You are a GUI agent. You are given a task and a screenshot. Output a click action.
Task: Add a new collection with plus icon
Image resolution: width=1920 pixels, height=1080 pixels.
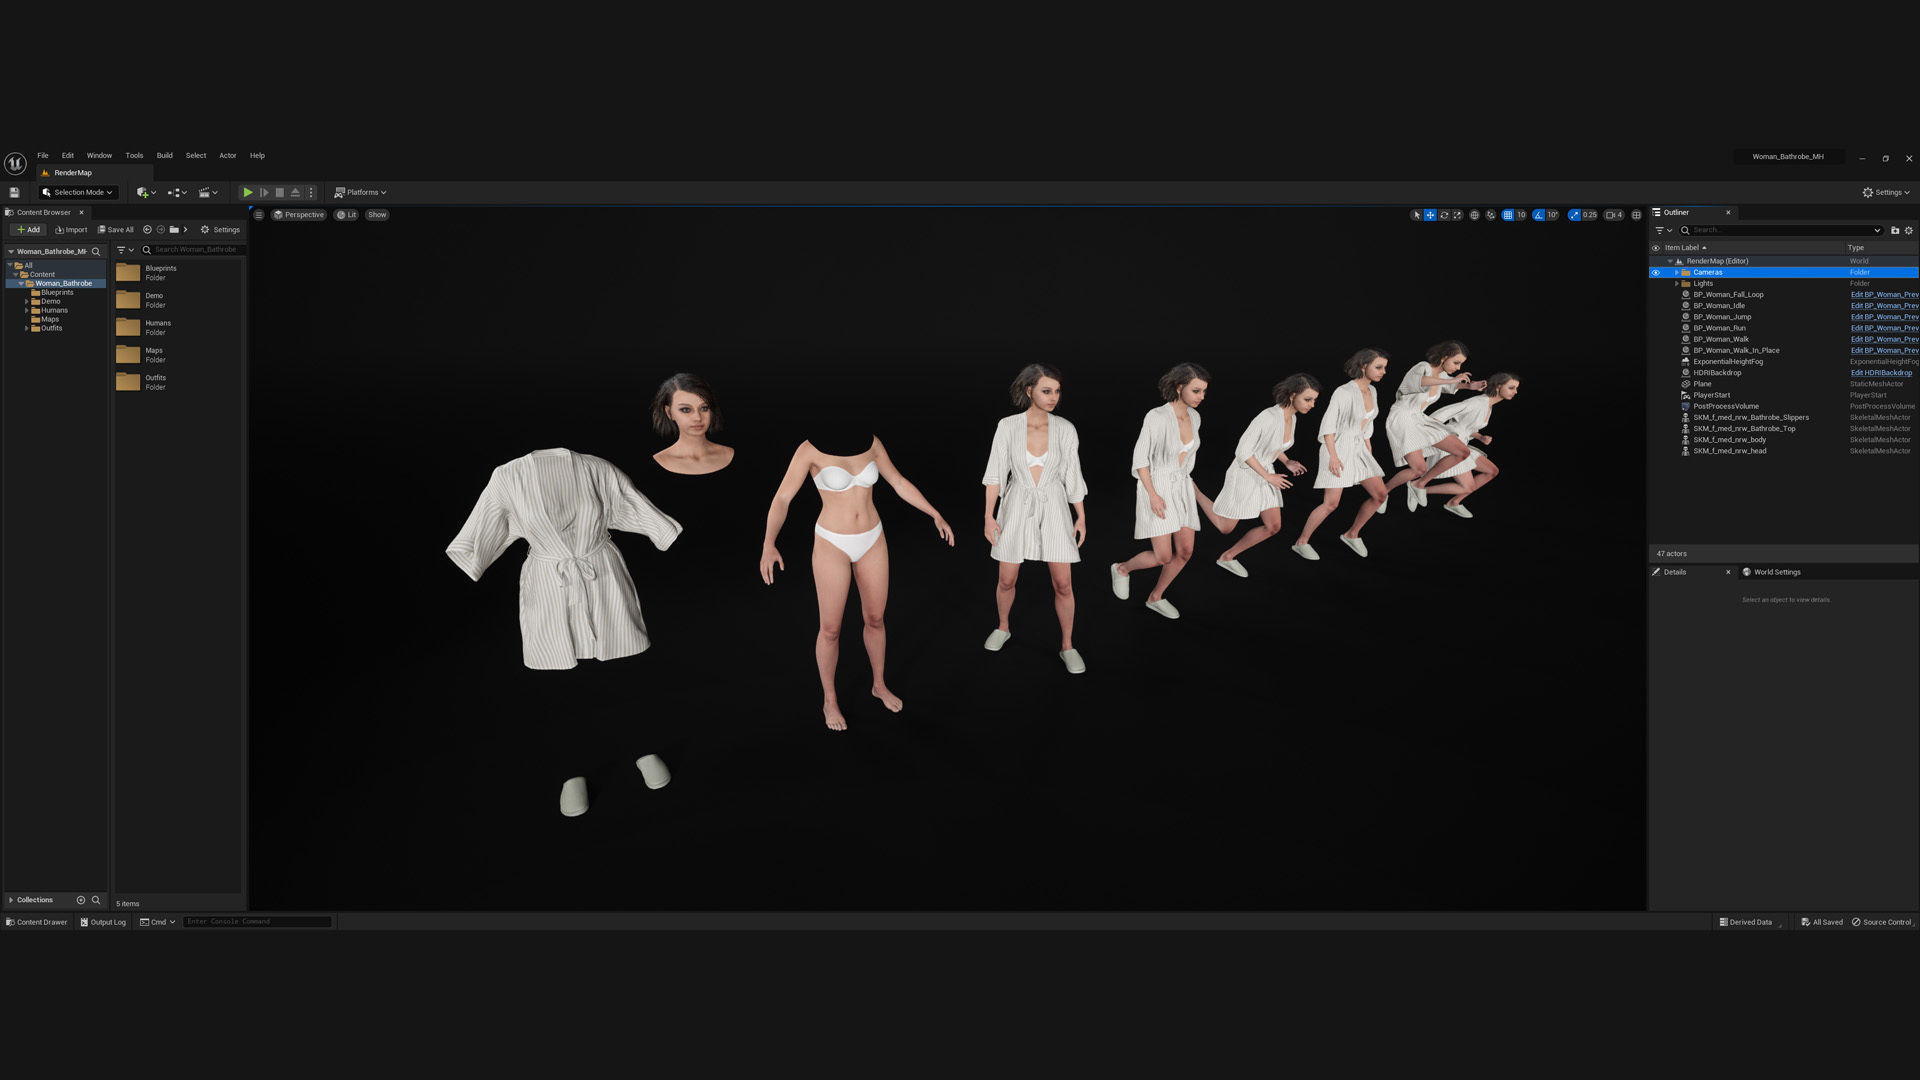(x=81, y=899)
